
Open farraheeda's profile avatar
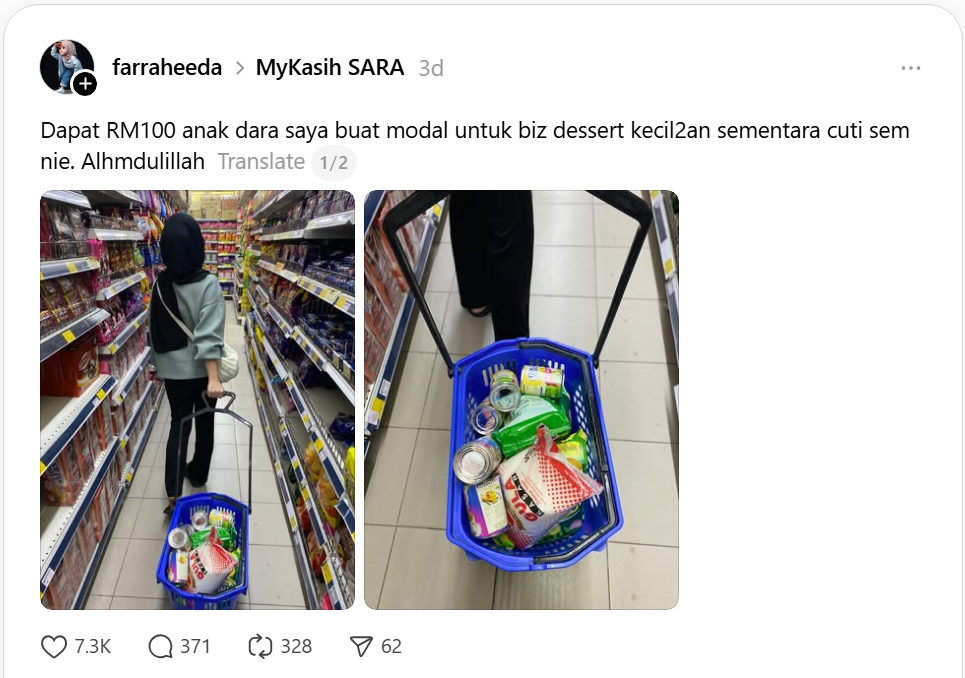tap(66, 66)
